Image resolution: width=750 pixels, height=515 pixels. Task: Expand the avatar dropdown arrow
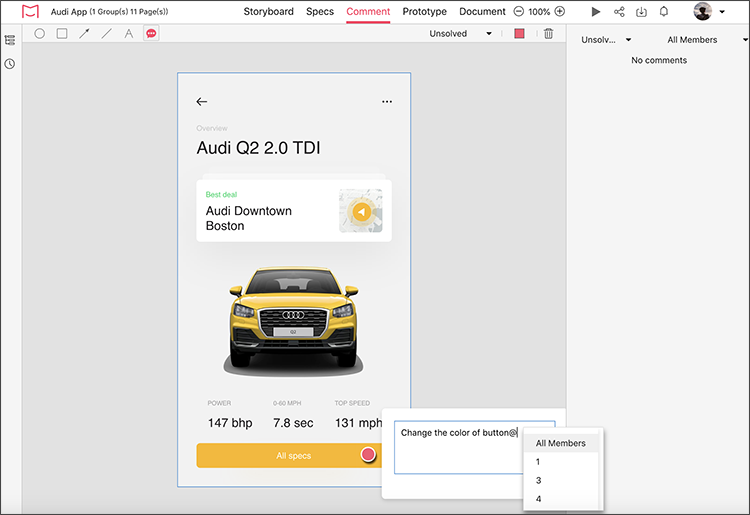coord(722,12)
